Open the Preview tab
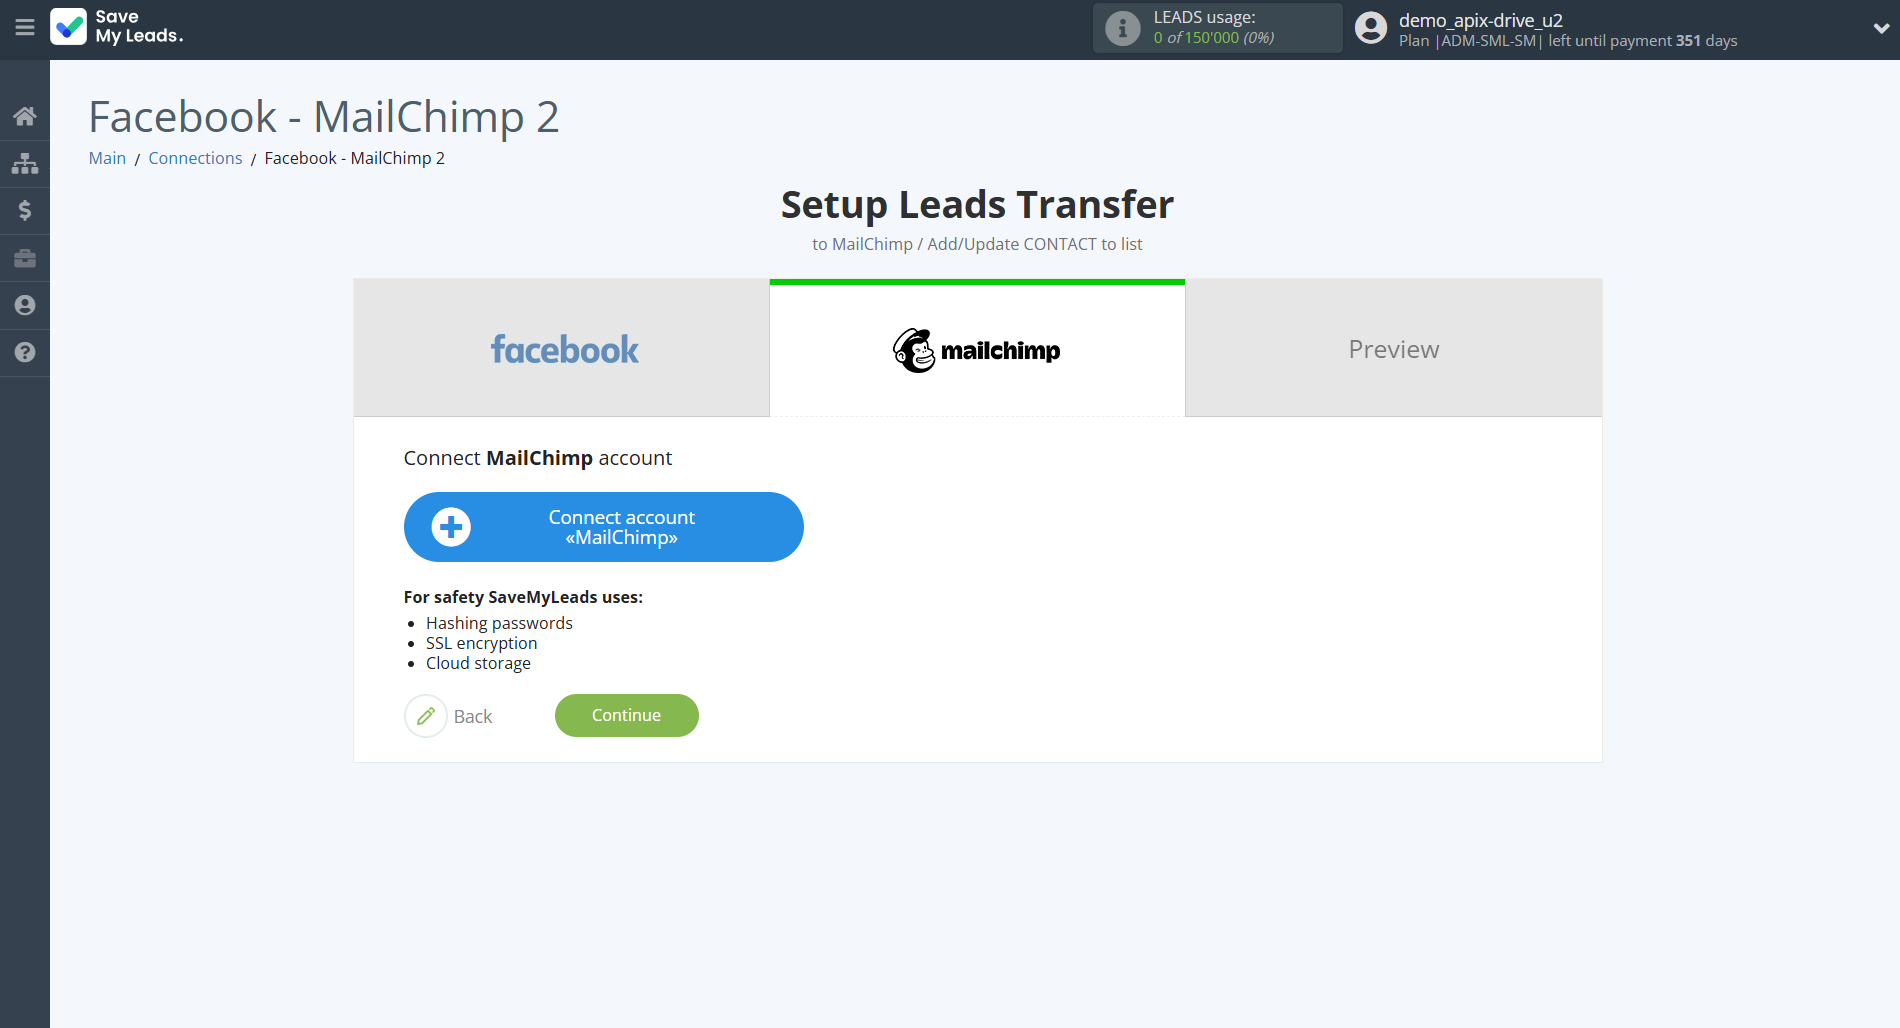The height and width of the screenshot is (1028, 1900). [1394, 349]
